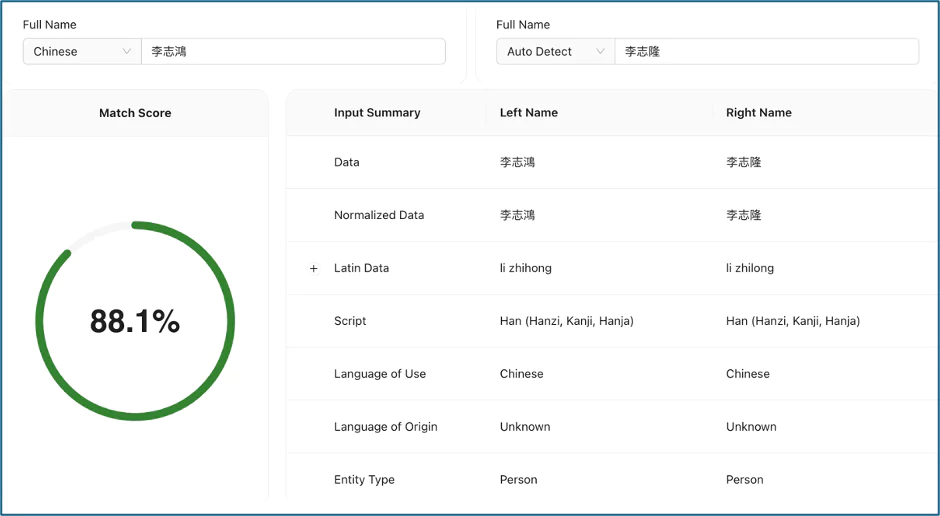Click the 'li zhihong' left Latin value
The image size is (940, 516).
(525, 268)
